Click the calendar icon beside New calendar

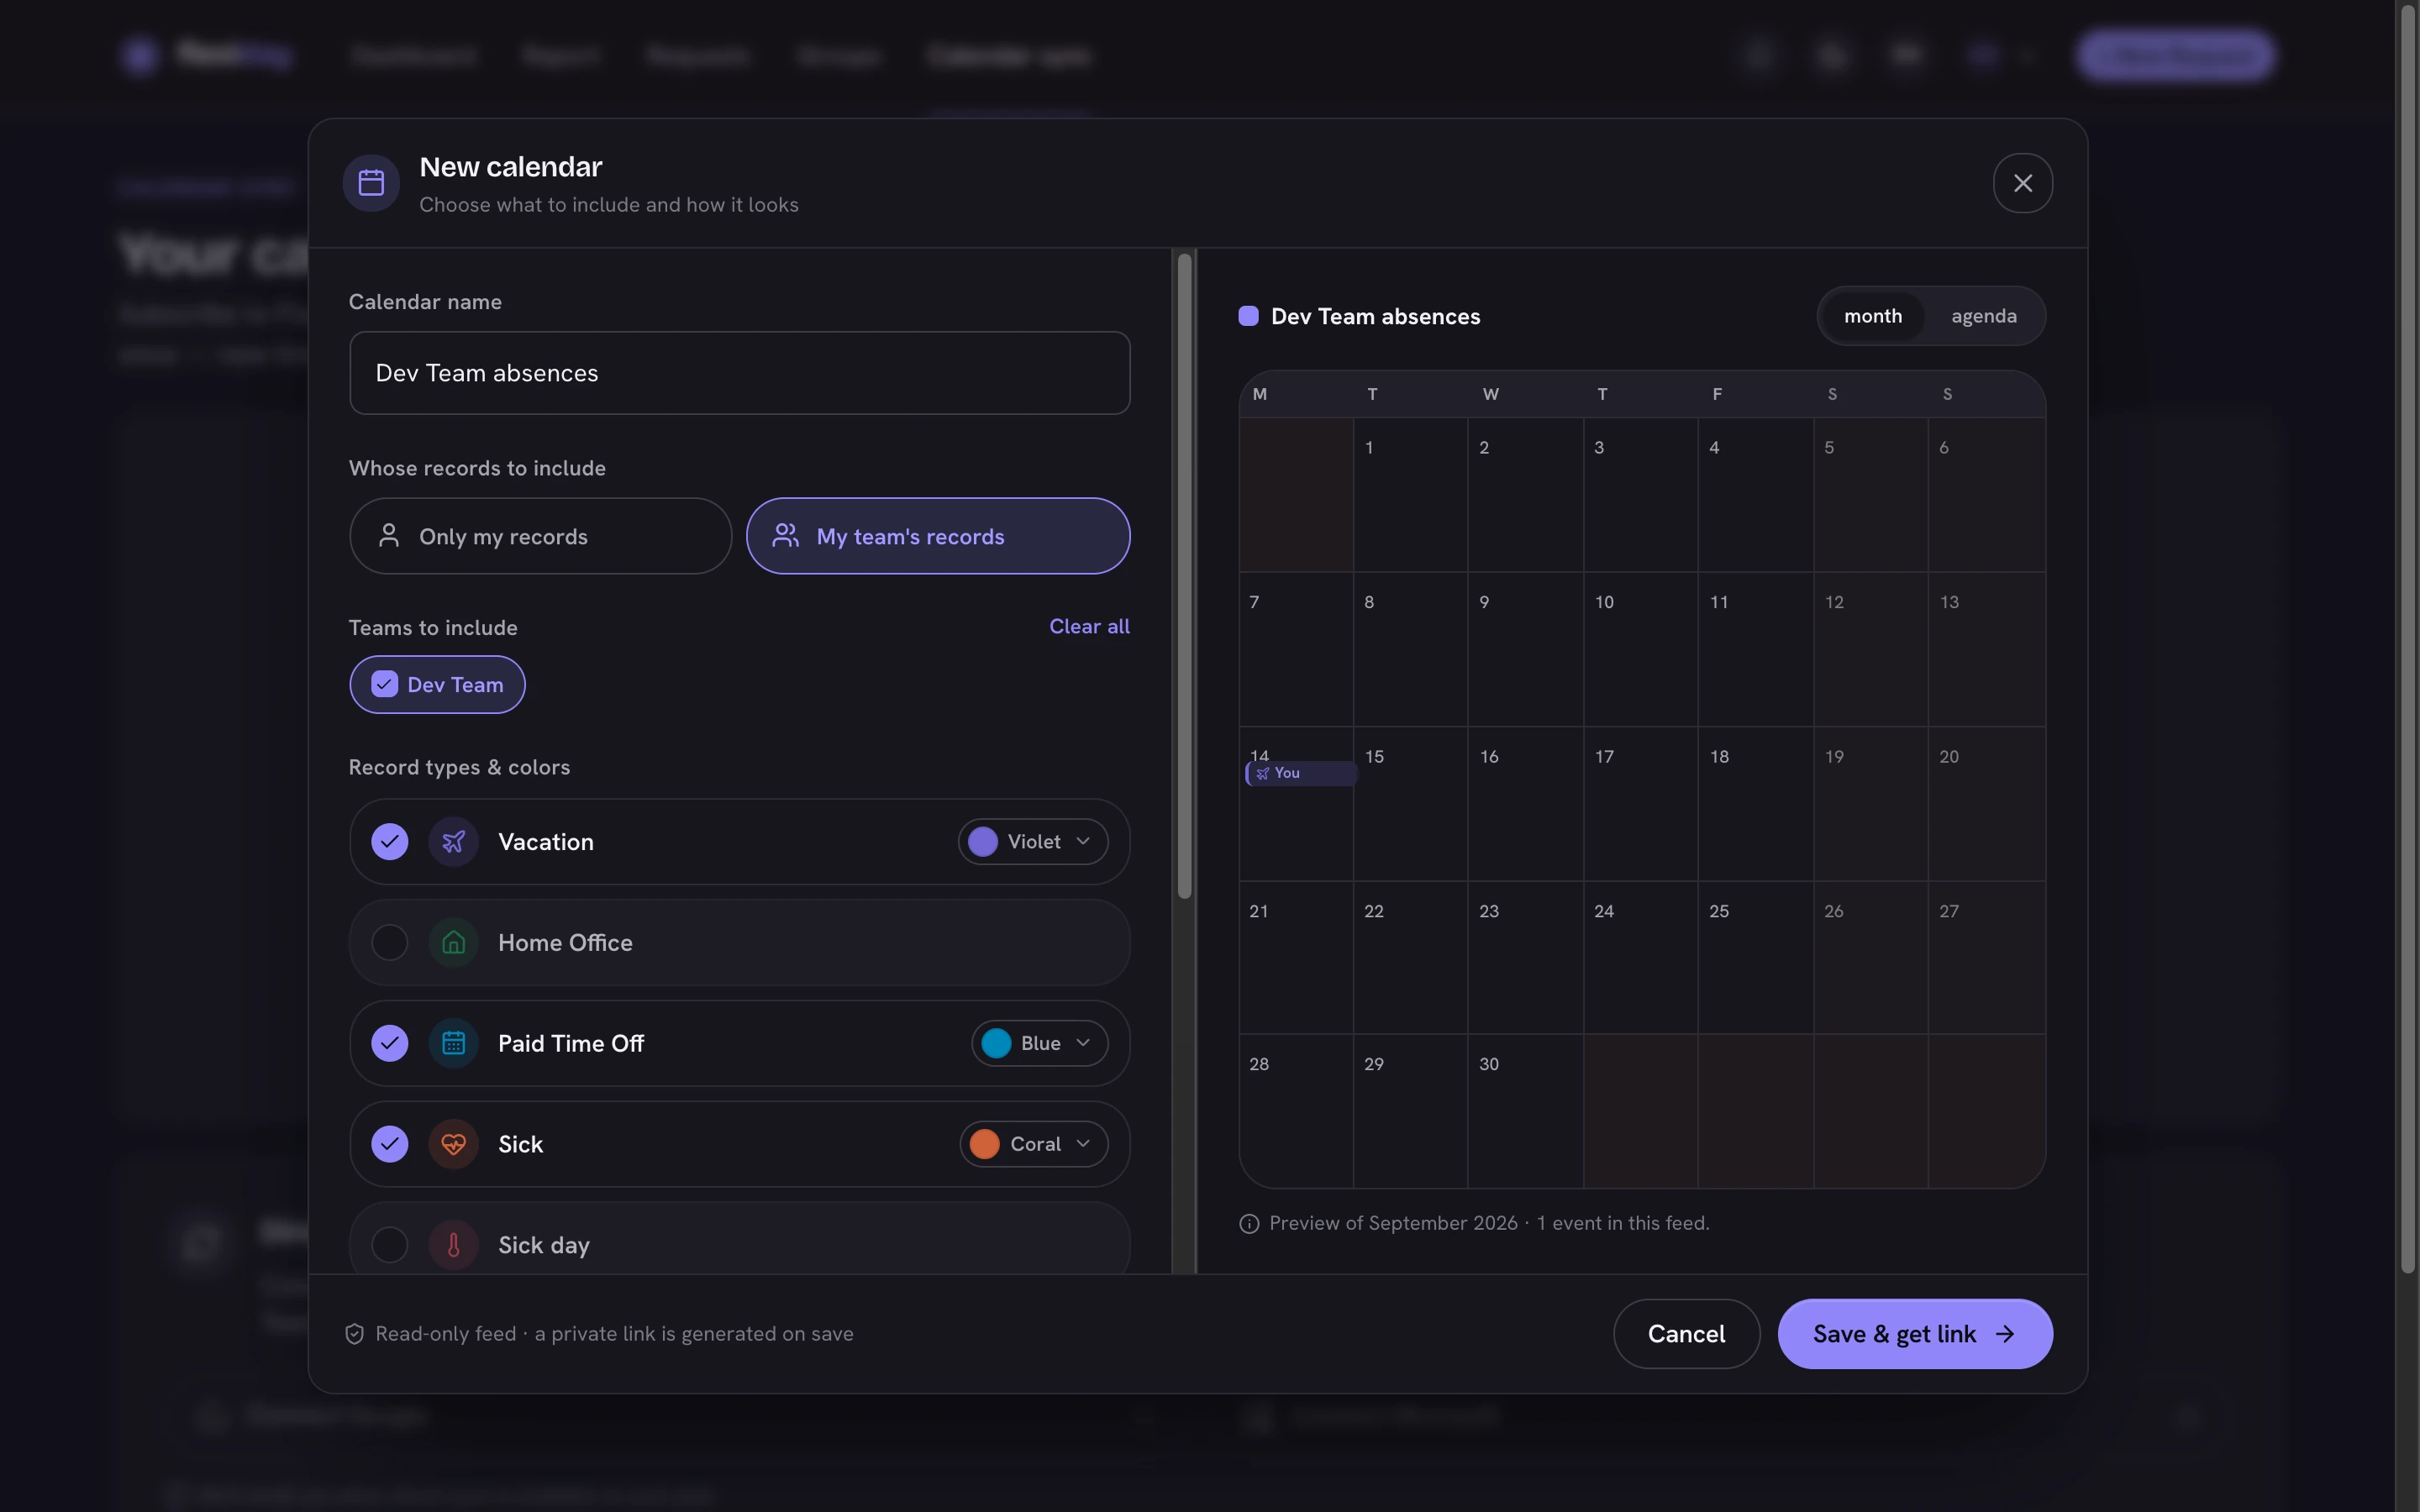click(x=371, y=183)
